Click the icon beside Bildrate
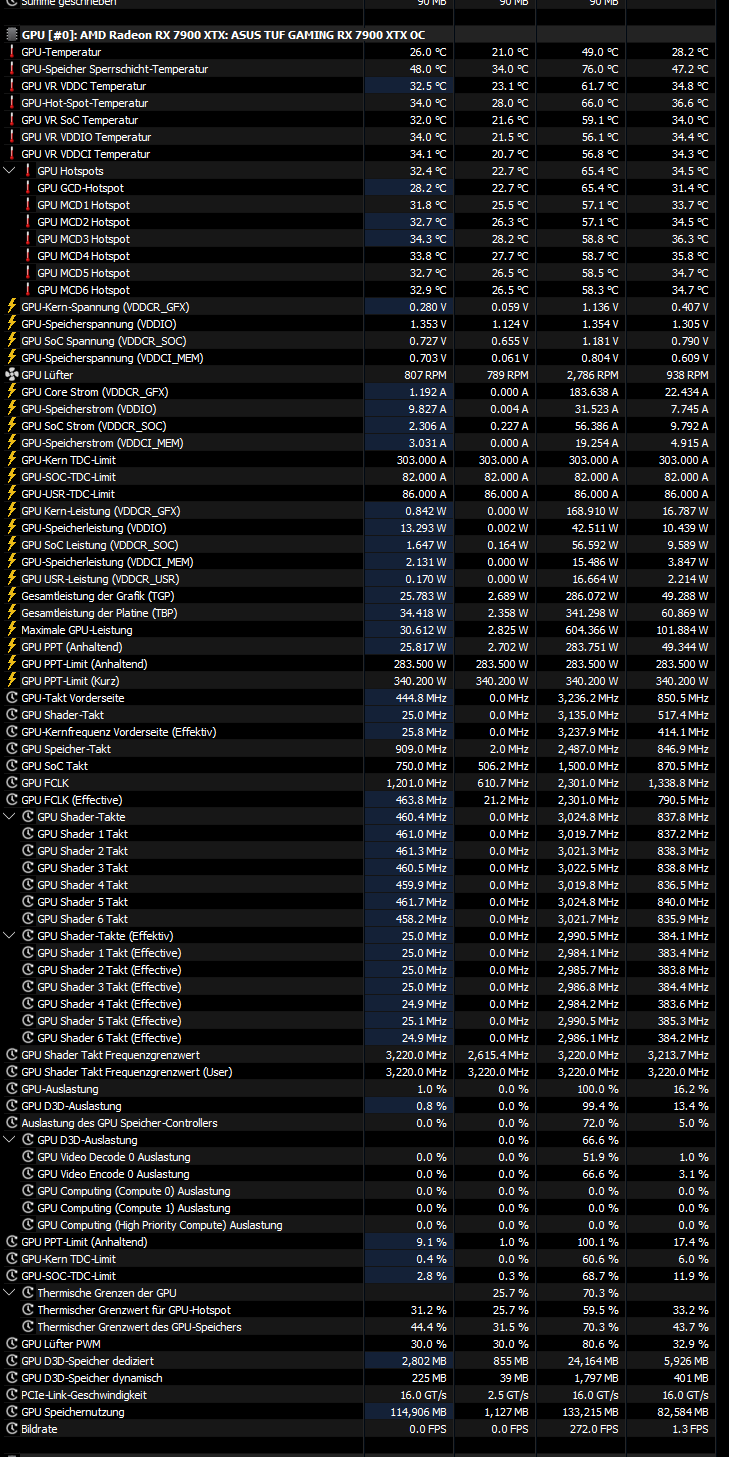 click(x=11, y=1428)
